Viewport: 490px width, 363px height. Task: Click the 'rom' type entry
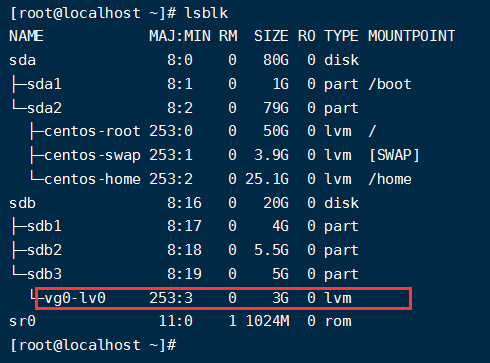pyautogui.click(x=338, y=321)
